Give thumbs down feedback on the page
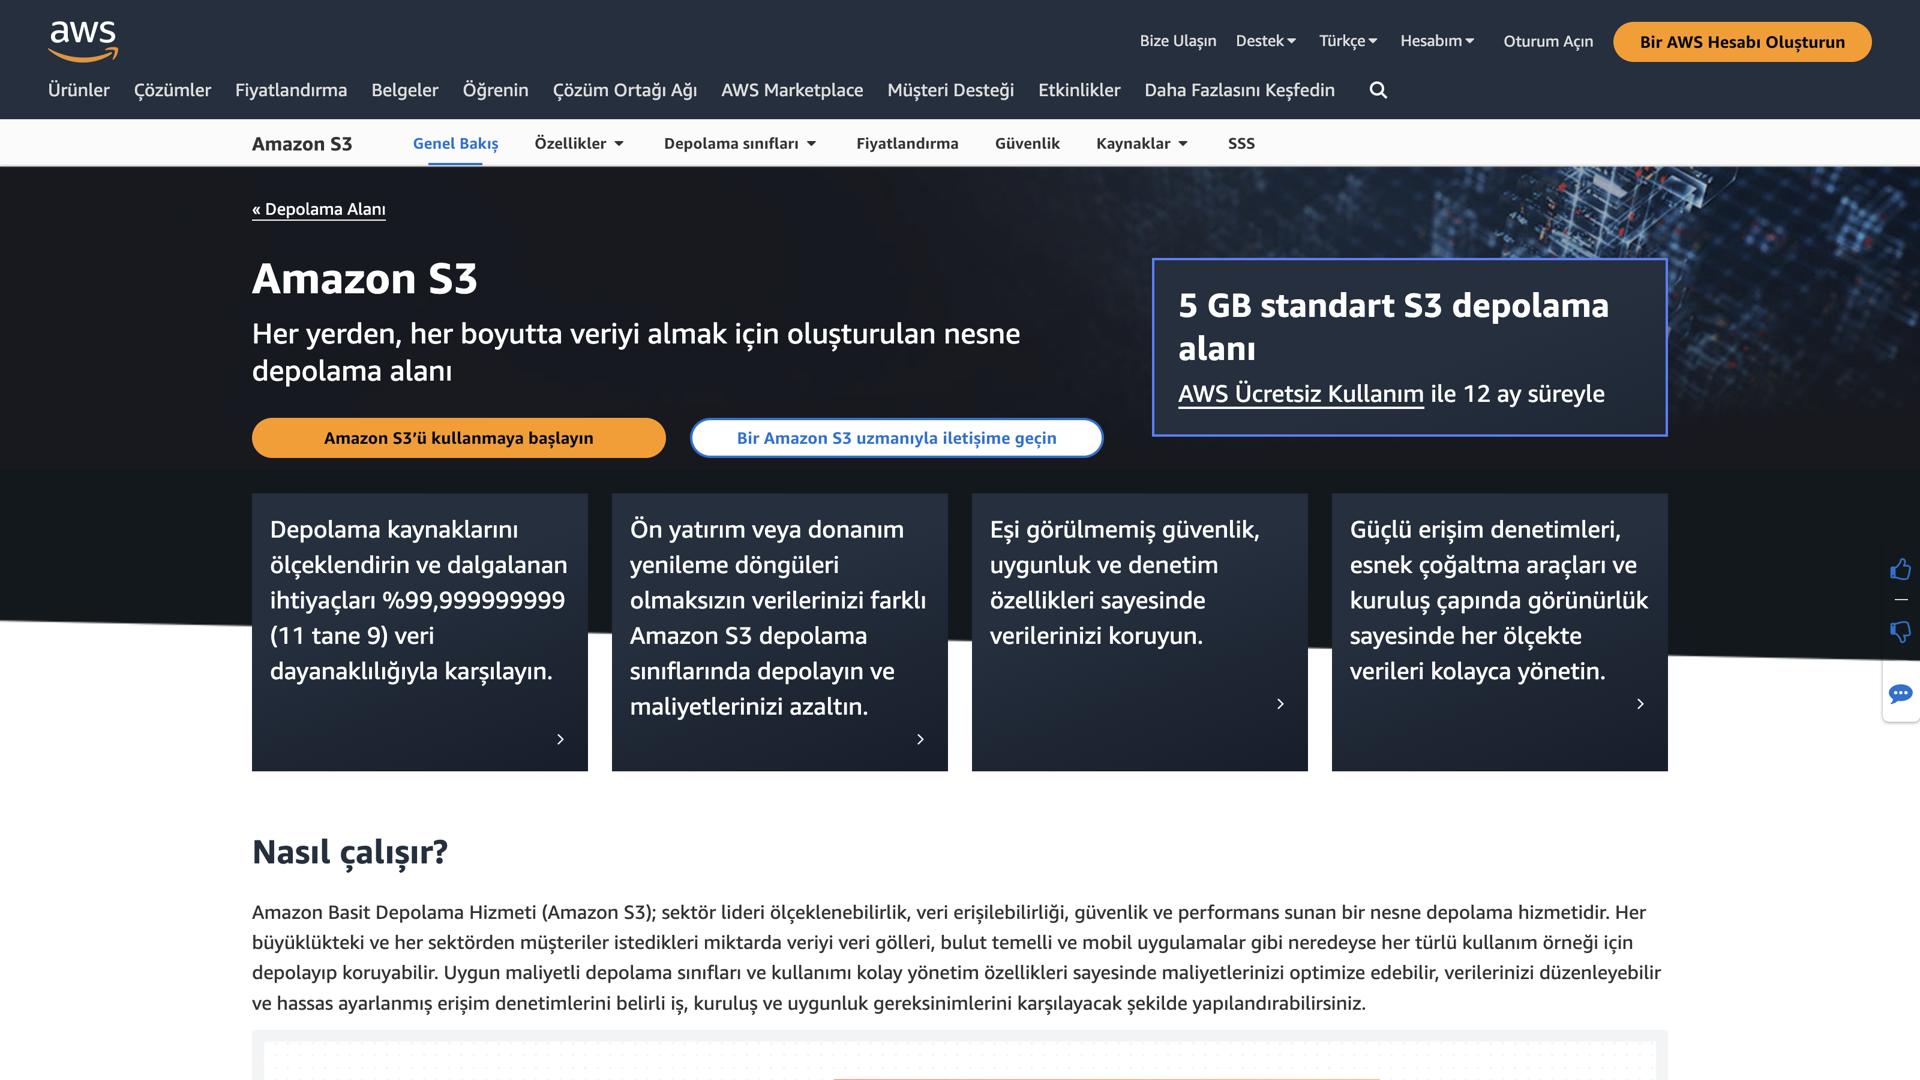 (1901, 632)
